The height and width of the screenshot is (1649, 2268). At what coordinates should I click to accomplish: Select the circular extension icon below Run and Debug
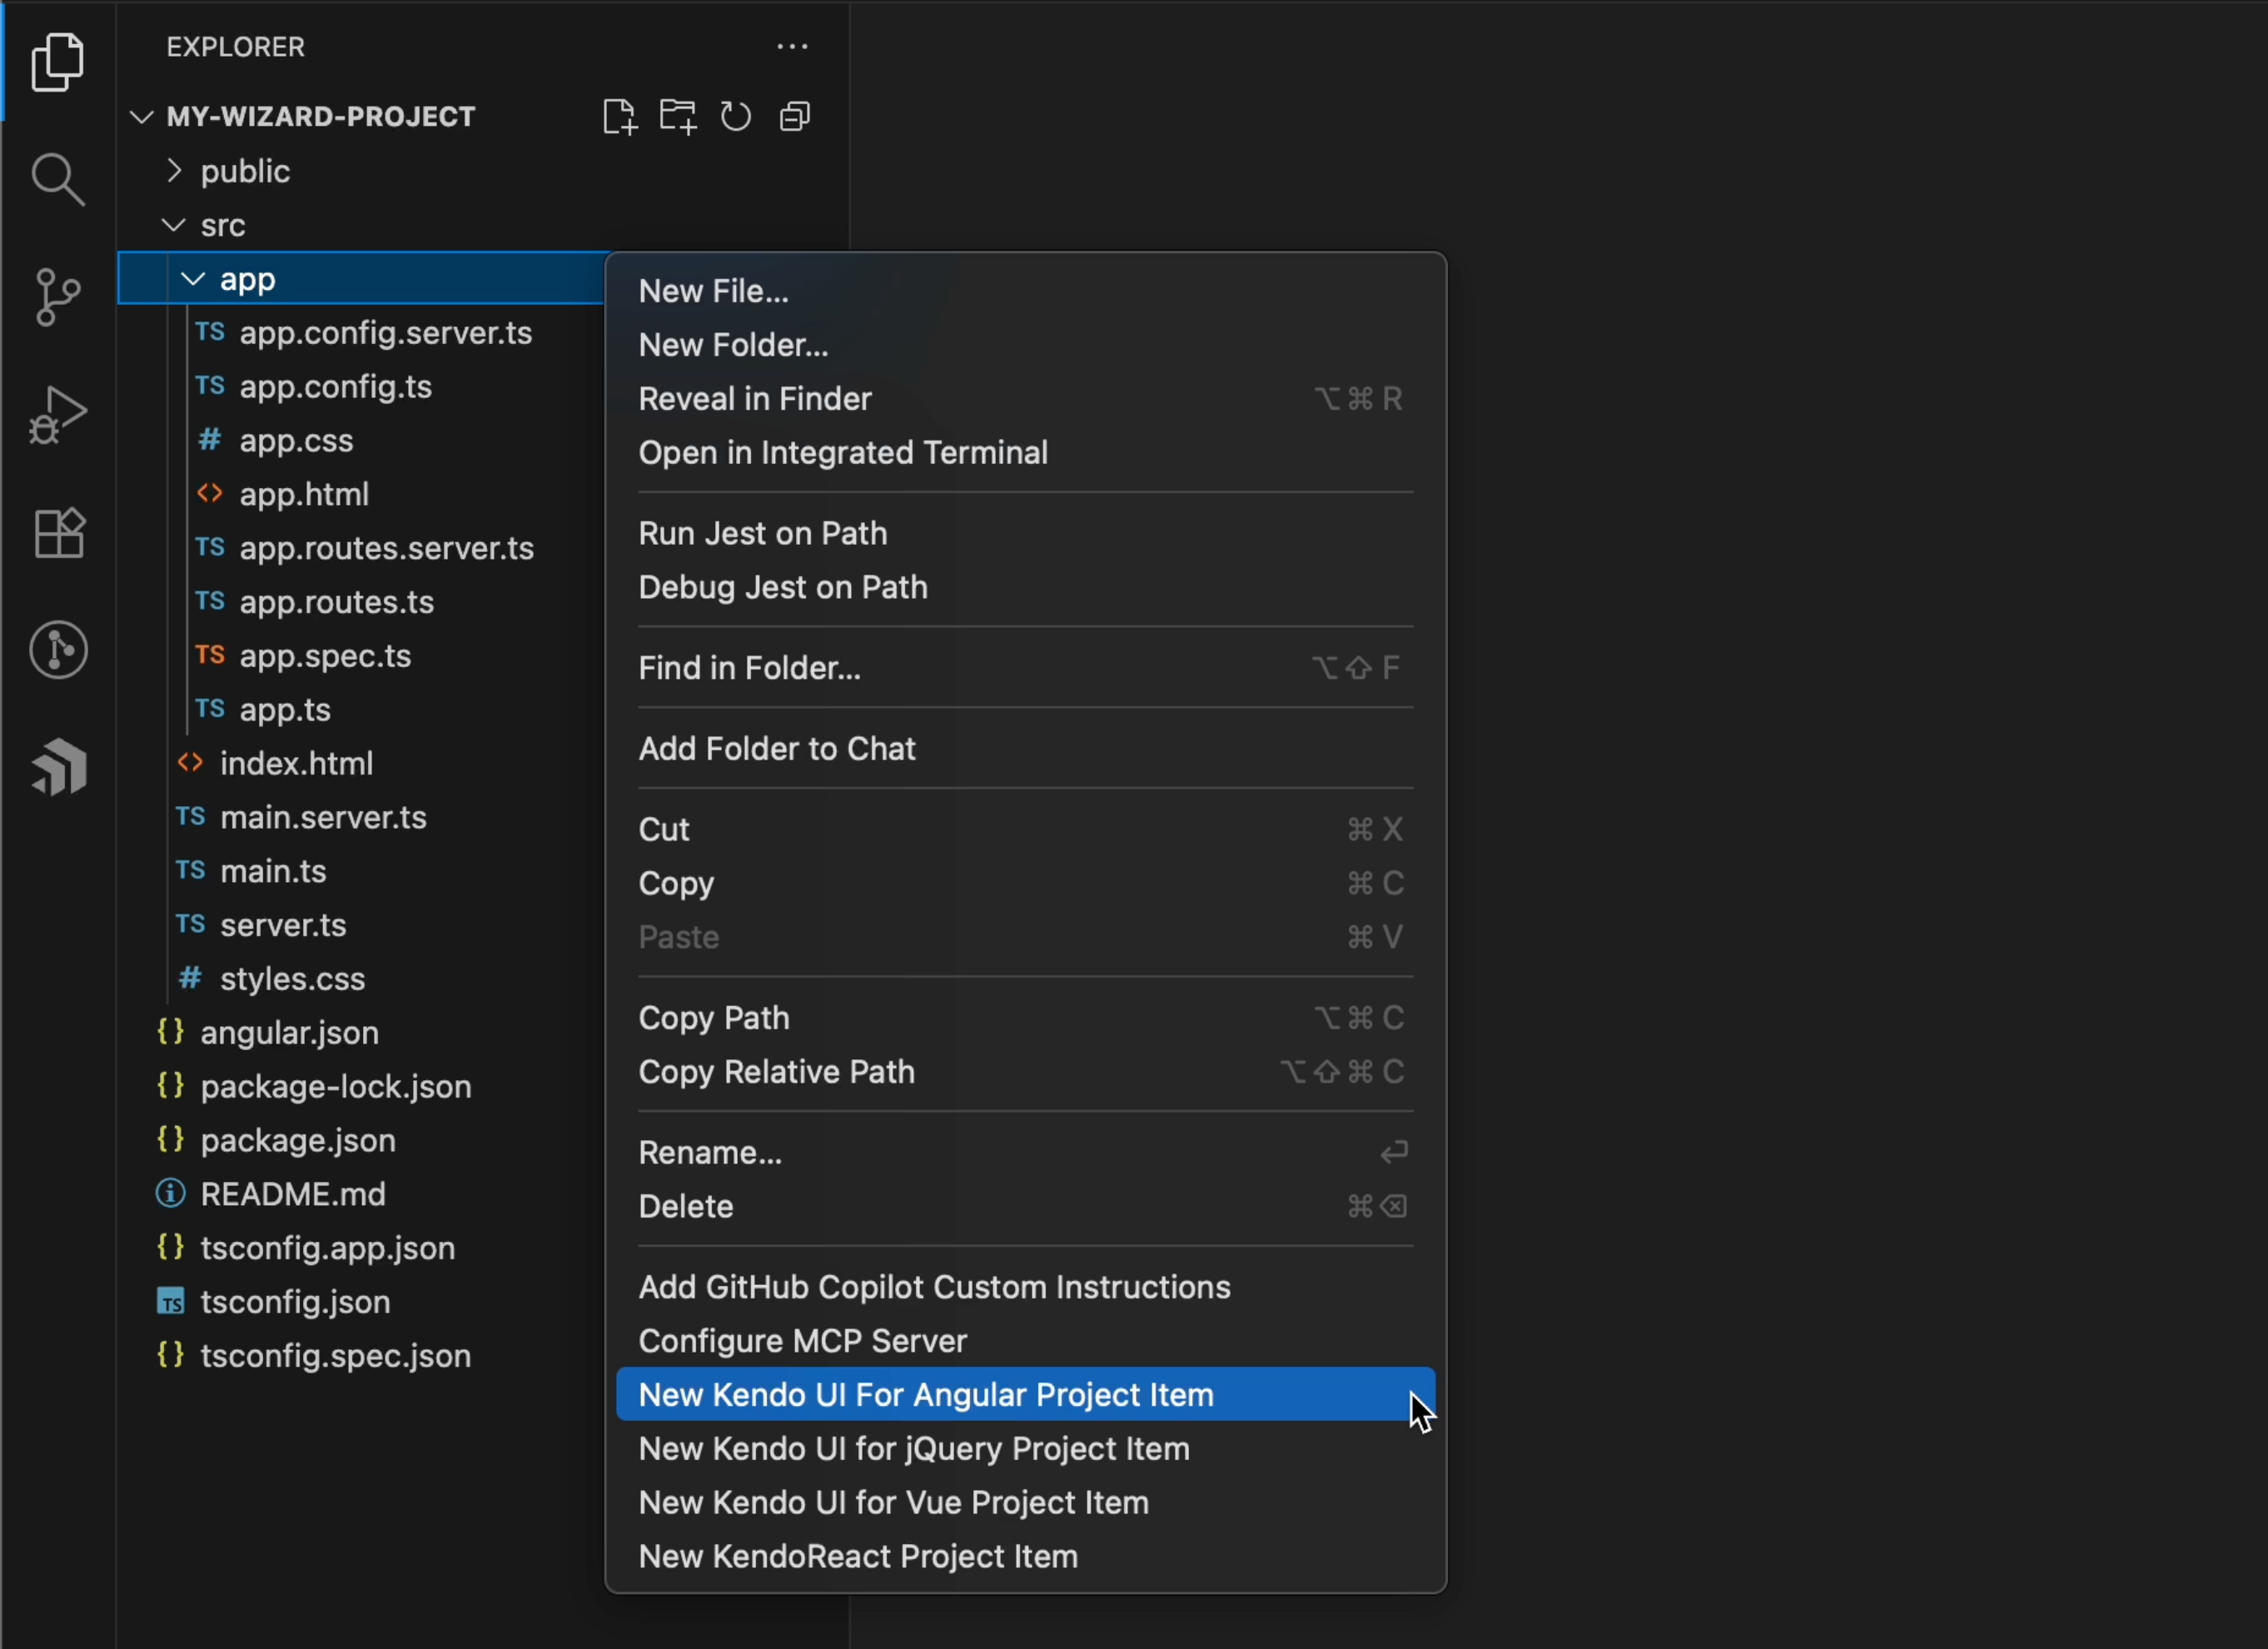(x=59, y=650)
